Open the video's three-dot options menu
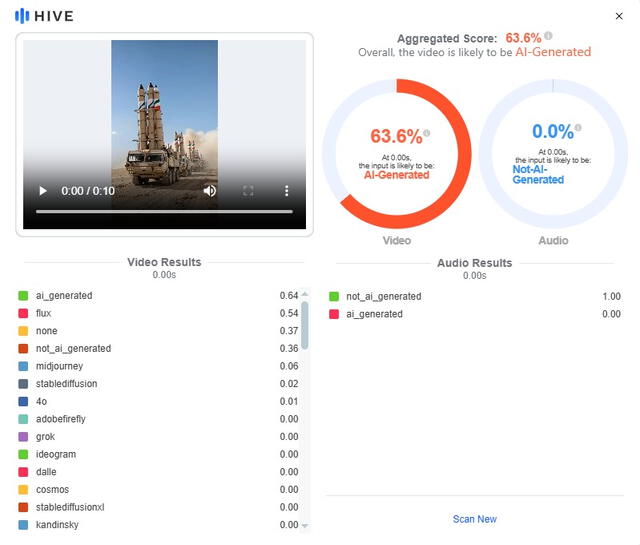The image size is (640, 545). click(287, 191)
